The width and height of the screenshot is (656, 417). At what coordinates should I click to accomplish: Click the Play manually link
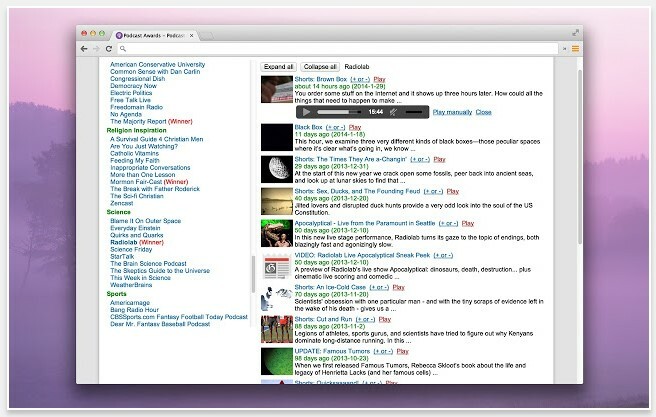tap(452, 112)
